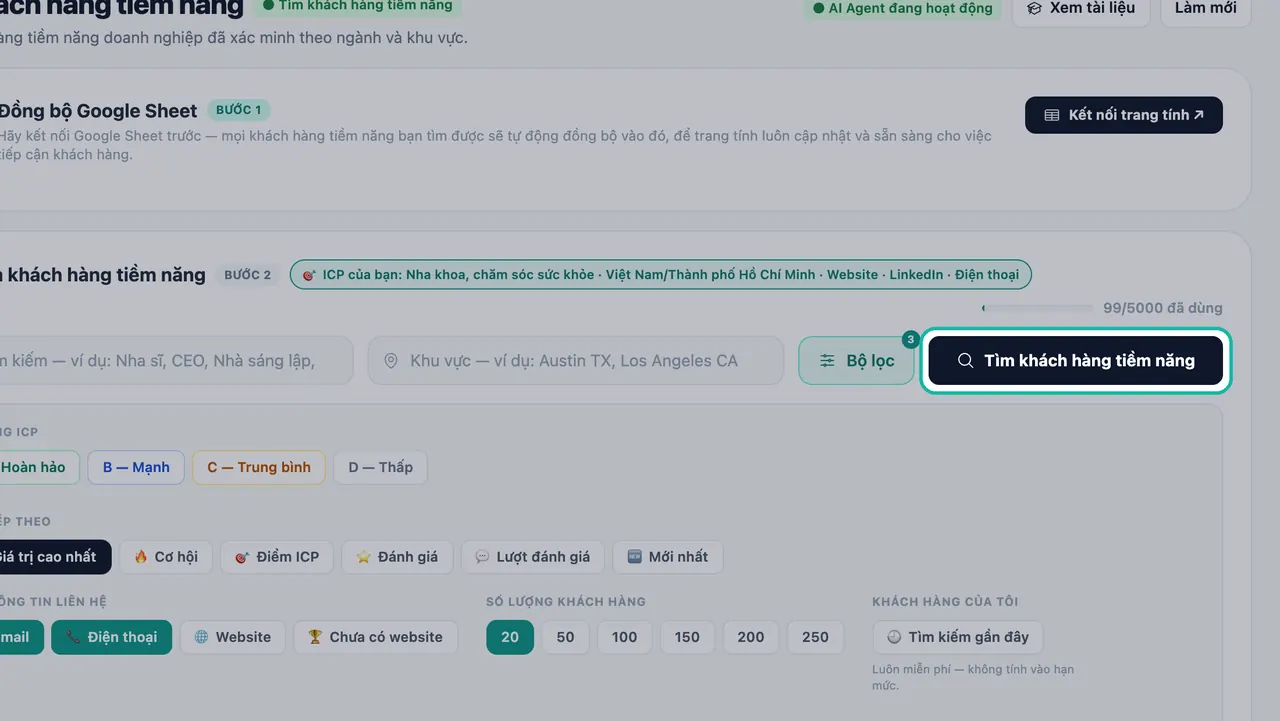1280x721 pixels.
Task: Sort by Lượt đánh giá
Action: point(533,557)
